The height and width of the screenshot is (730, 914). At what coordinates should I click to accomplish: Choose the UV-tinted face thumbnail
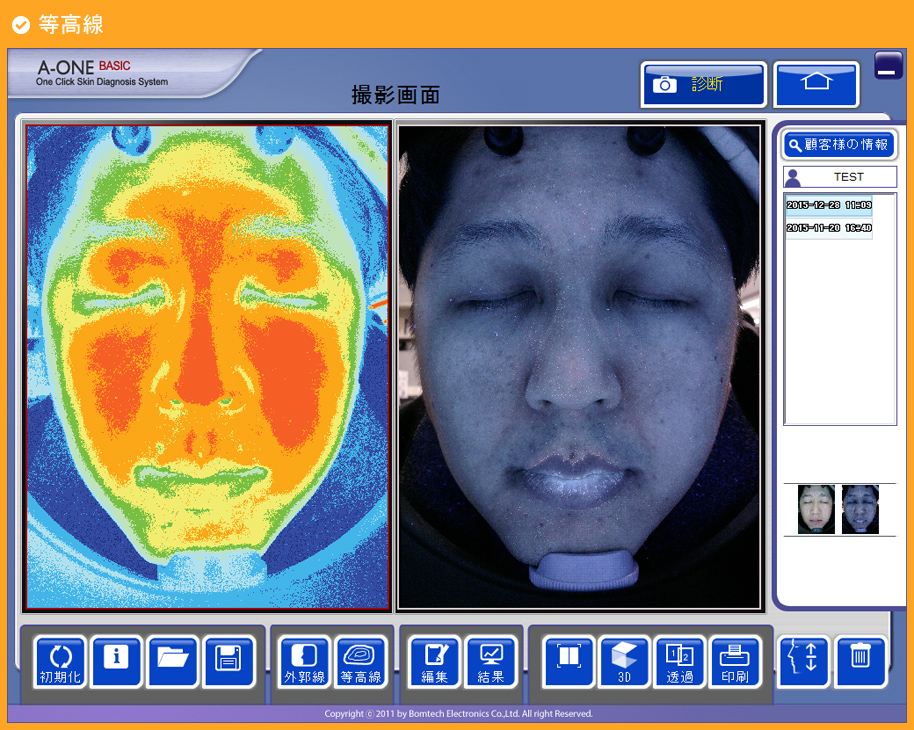coord(860,509)
